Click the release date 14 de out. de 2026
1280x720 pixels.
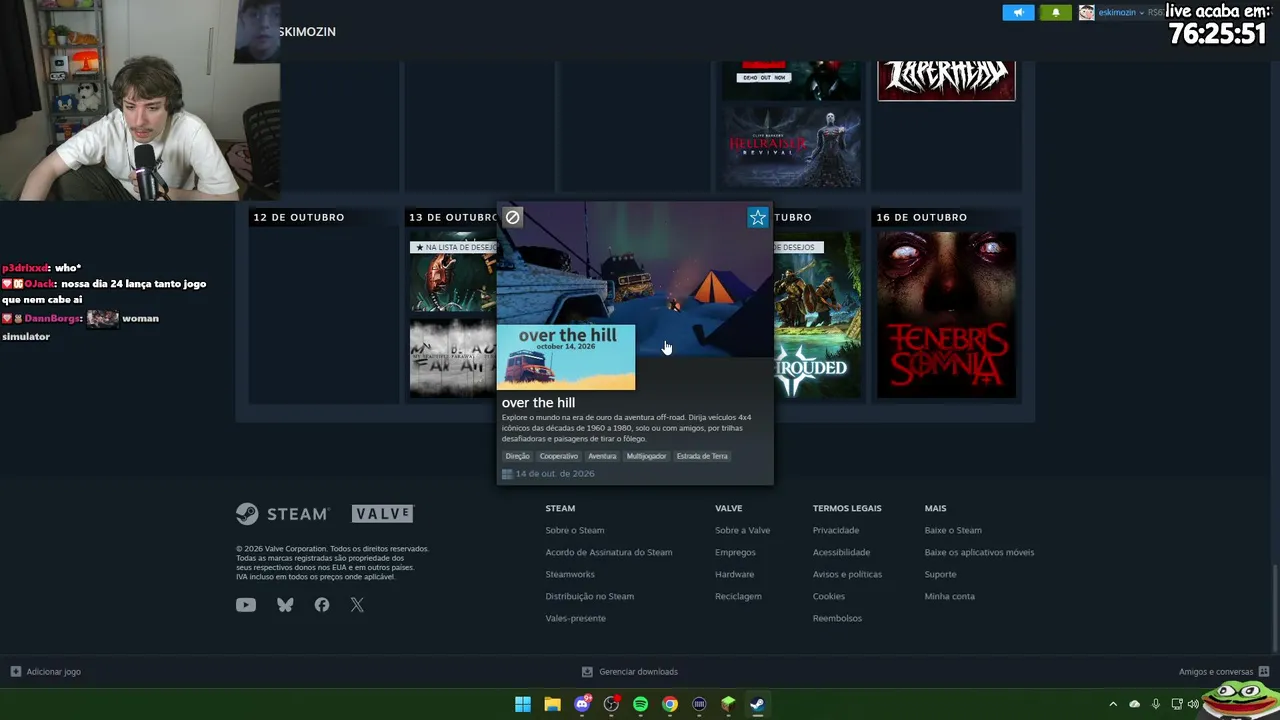pos(555,474)
